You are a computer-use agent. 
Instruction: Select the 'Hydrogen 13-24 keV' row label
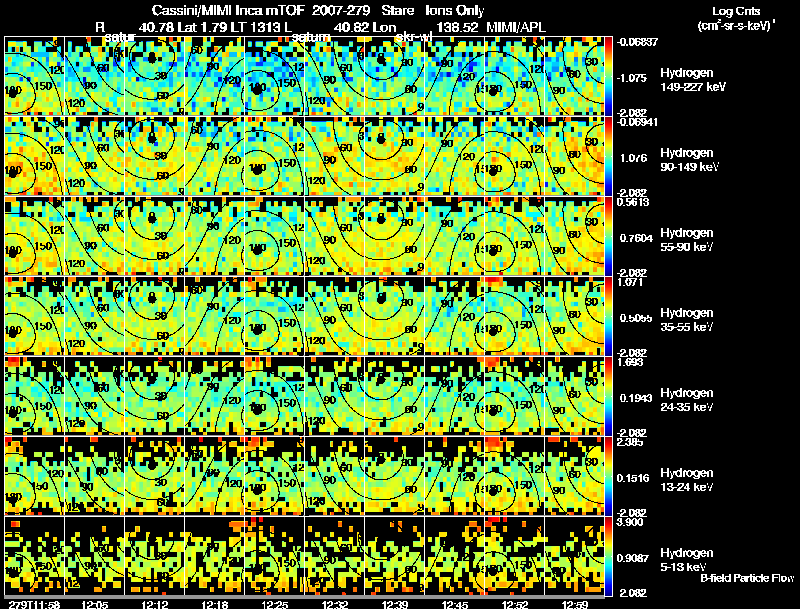687,480
